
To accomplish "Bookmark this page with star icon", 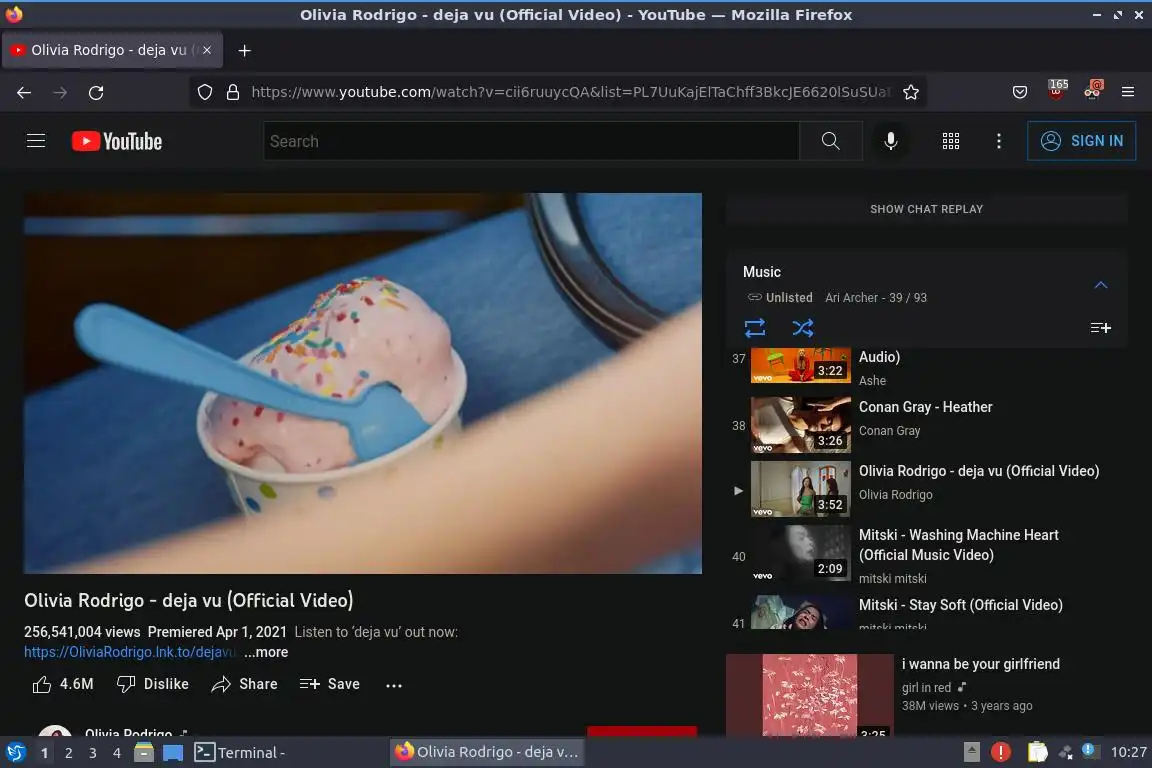I will pos(911,93).
